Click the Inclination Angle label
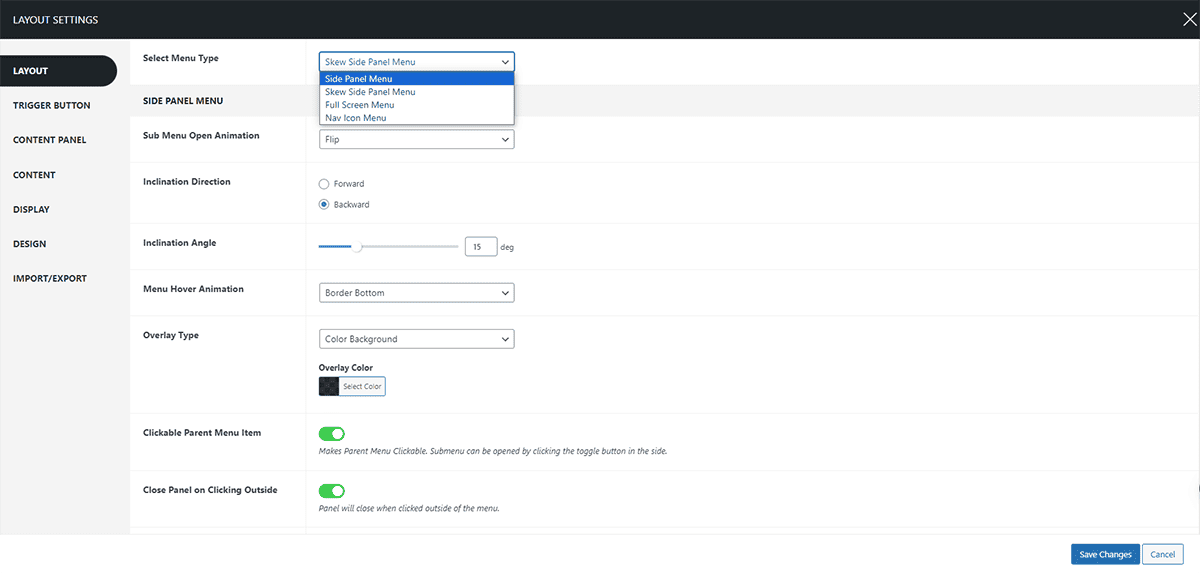Screen dimensions: 1200x573 [180, 243]
